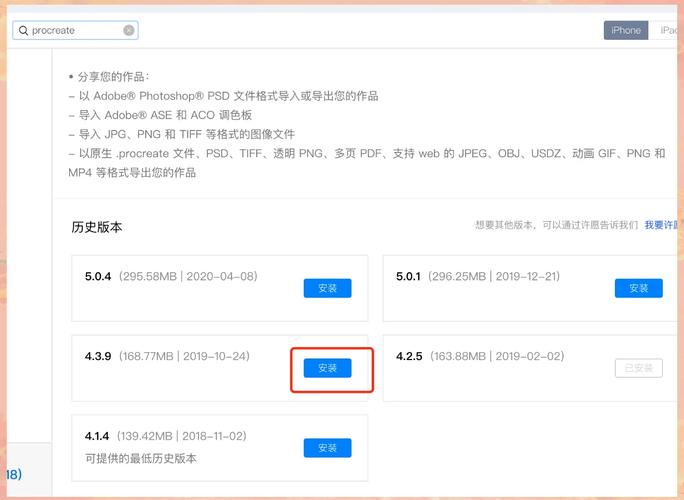Select version number 4.3.9 text
Screen dimensions: 684x500
(98, 356)
